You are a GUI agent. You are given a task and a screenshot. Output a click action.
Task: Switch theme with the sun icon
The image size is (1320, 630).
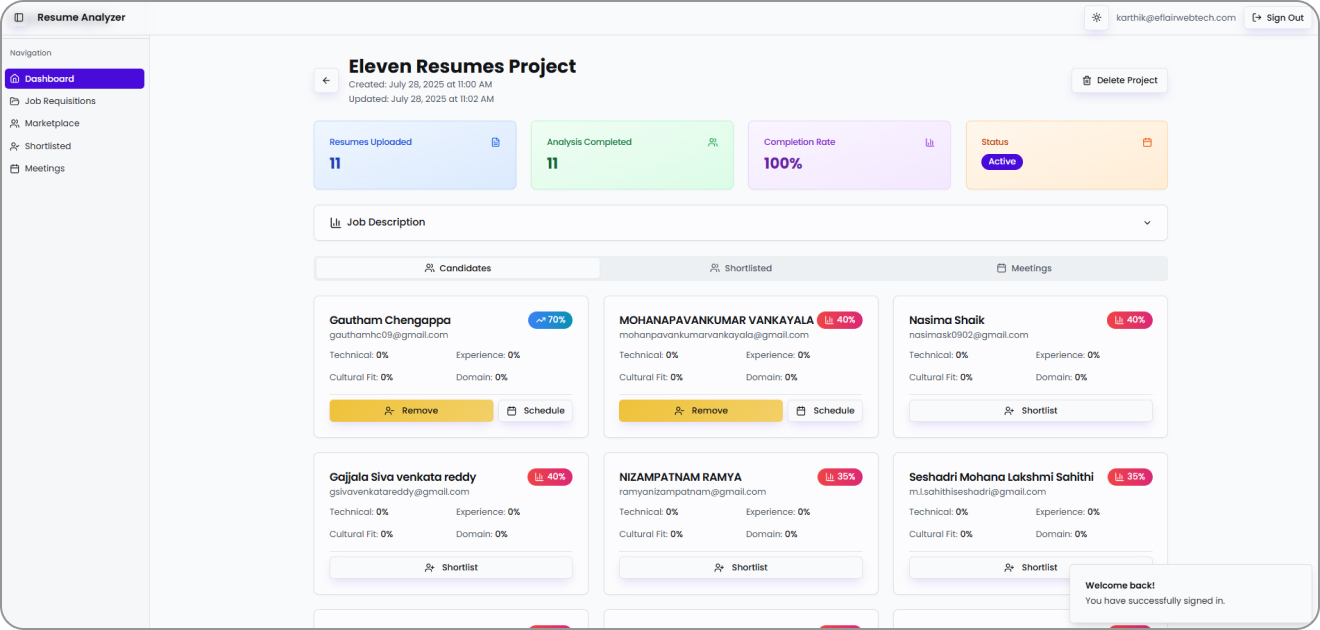point(1097,18)
